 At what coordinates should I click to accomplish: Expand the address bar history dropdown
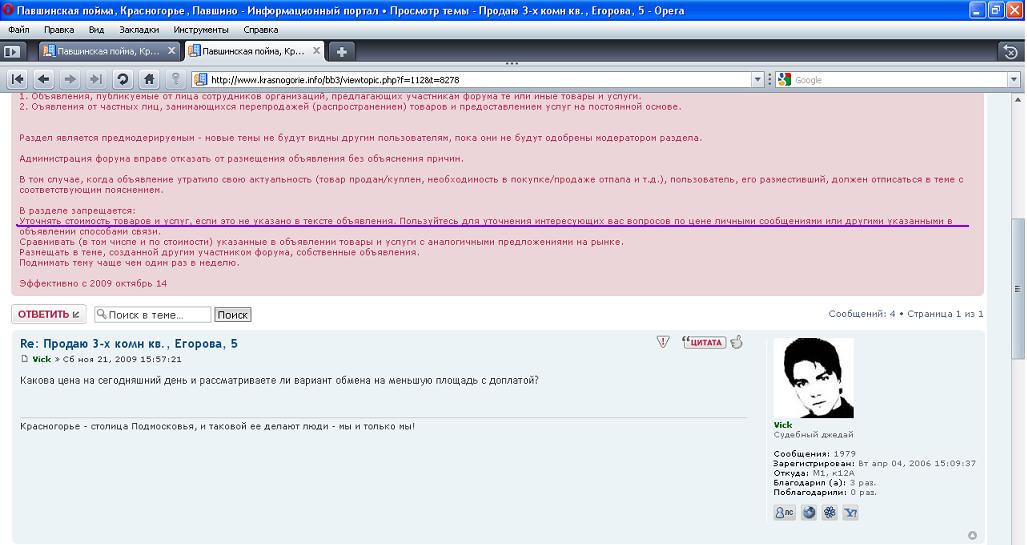coord(757,80)
